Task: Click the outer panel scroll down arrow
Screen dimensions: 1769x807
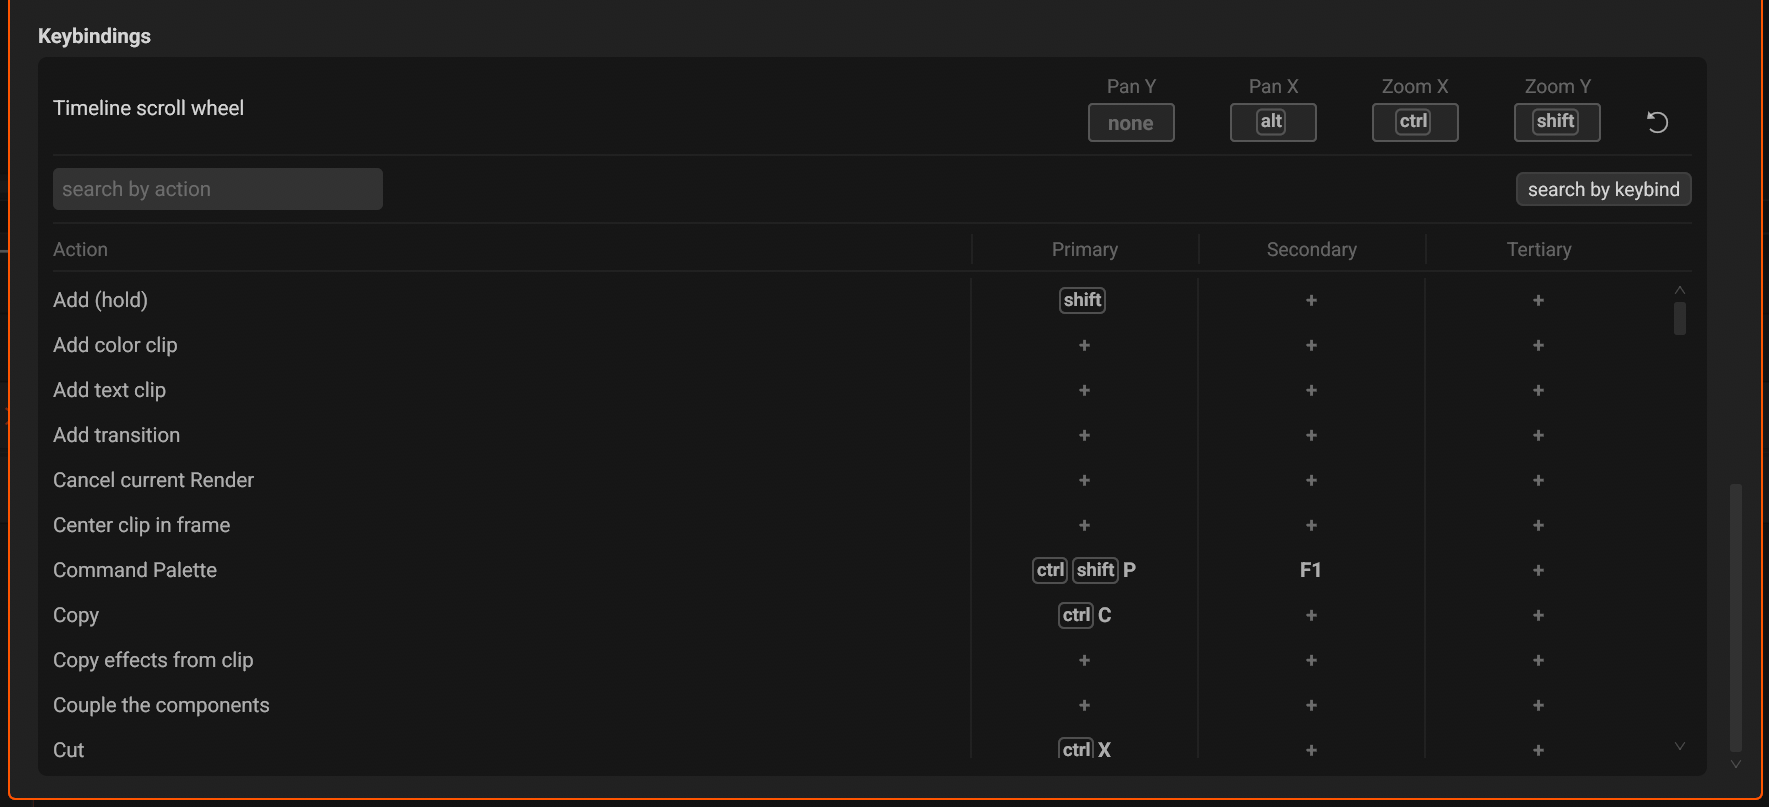Action: coord(1736,764)
